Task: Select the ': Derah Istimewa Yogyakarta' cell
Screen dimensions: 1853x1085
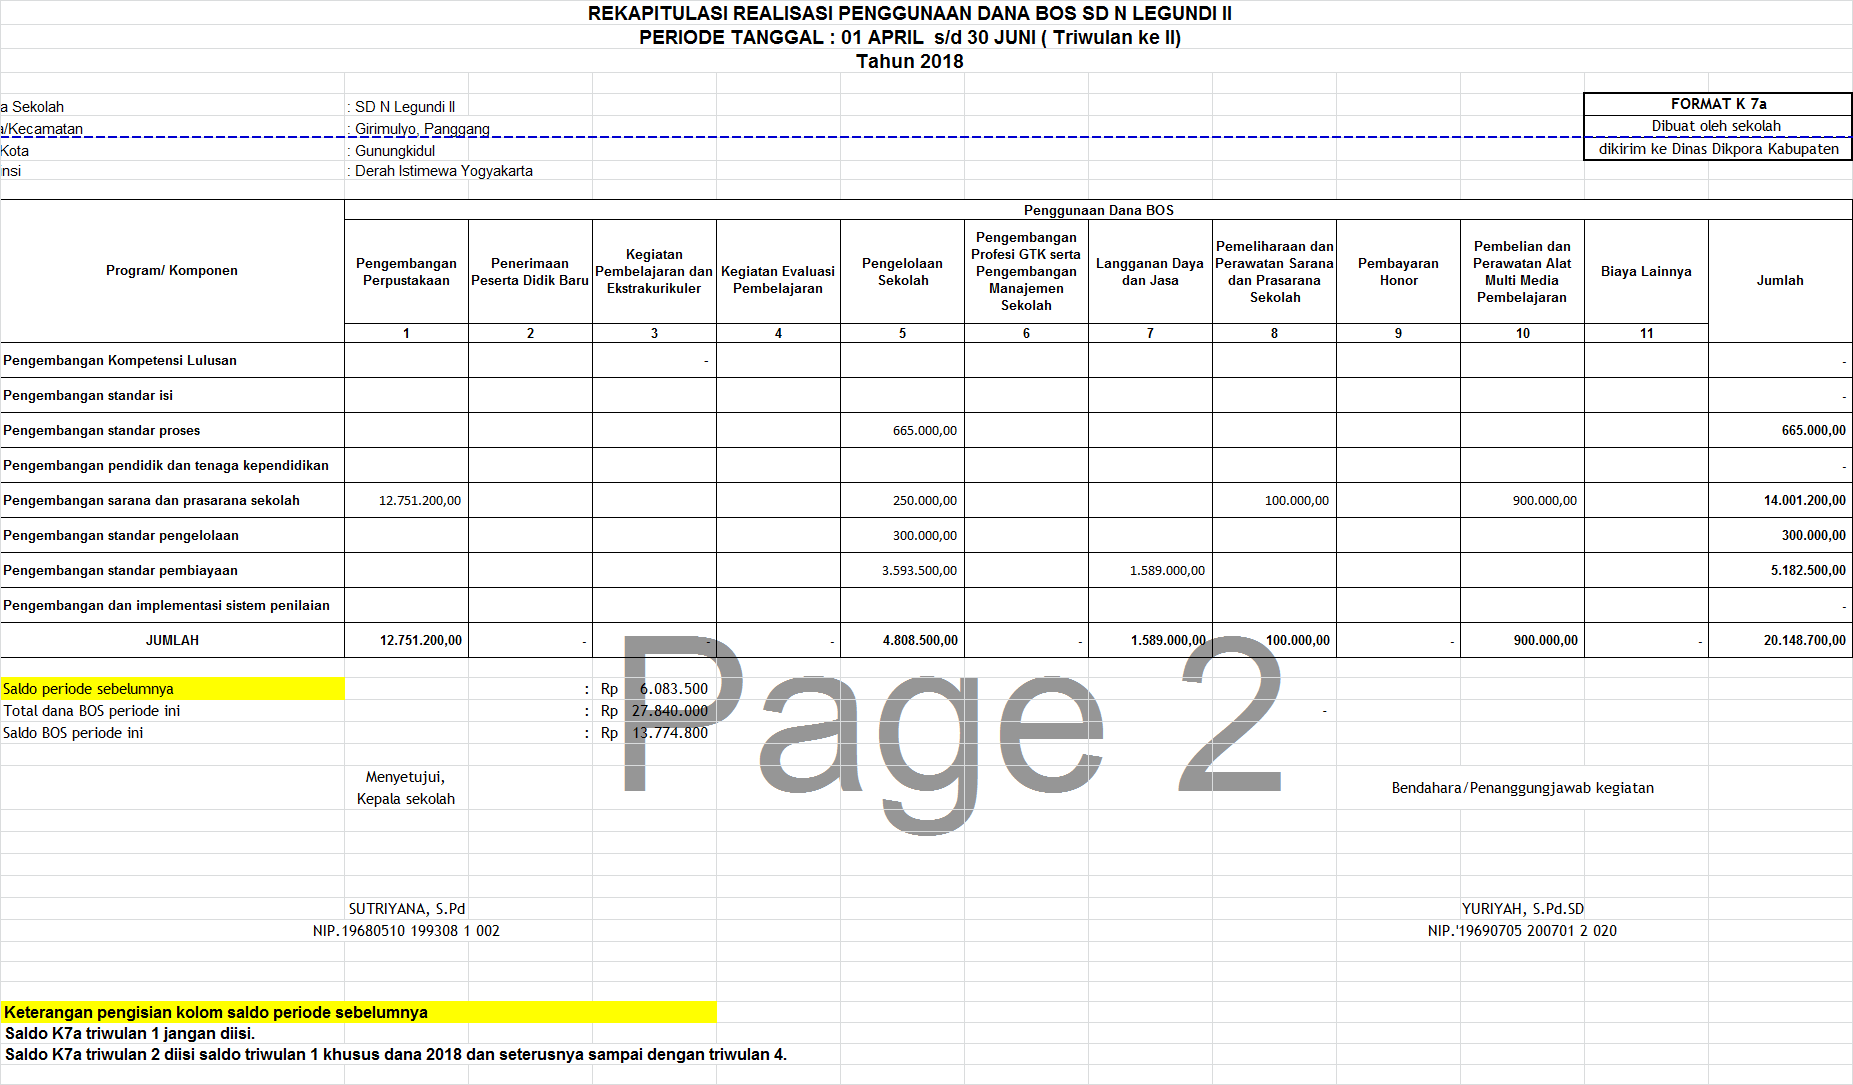Action: pyautogui.click(x=440, y=171)
